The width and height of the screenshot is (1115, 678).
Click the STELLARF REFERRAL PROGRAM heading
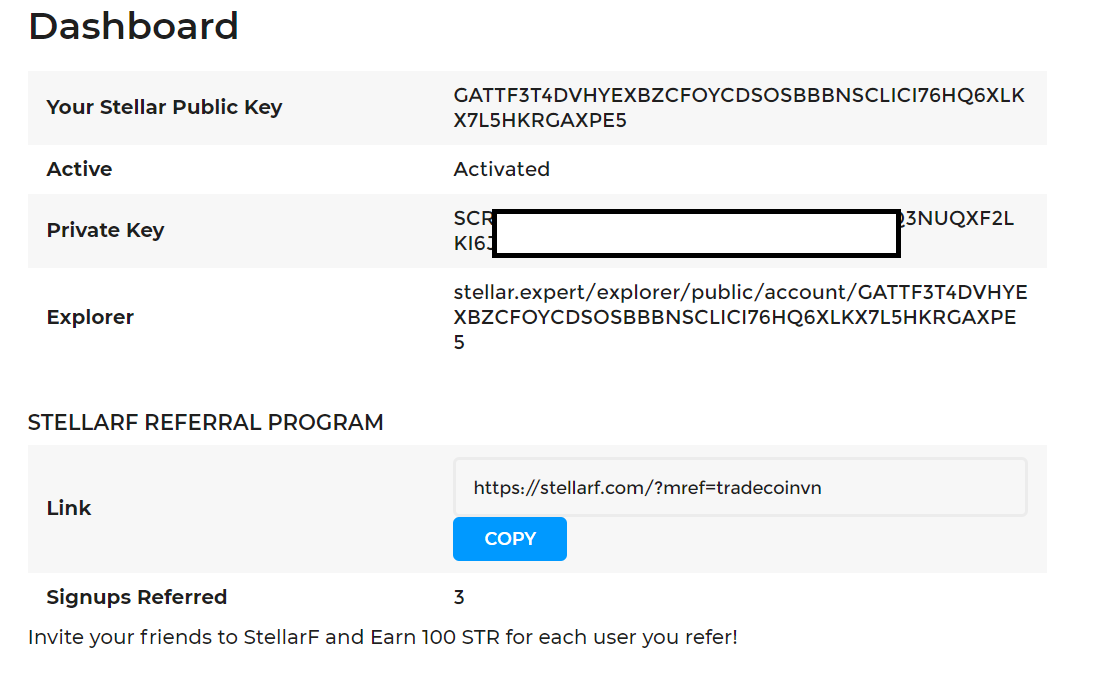[205, 422]
